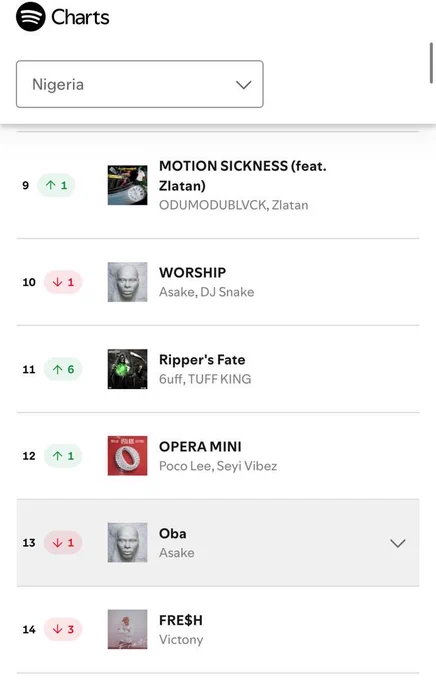This screenshot has height=680, width=436.
Task: Click Ripper's Fate cover art
Action: point(128,369)
